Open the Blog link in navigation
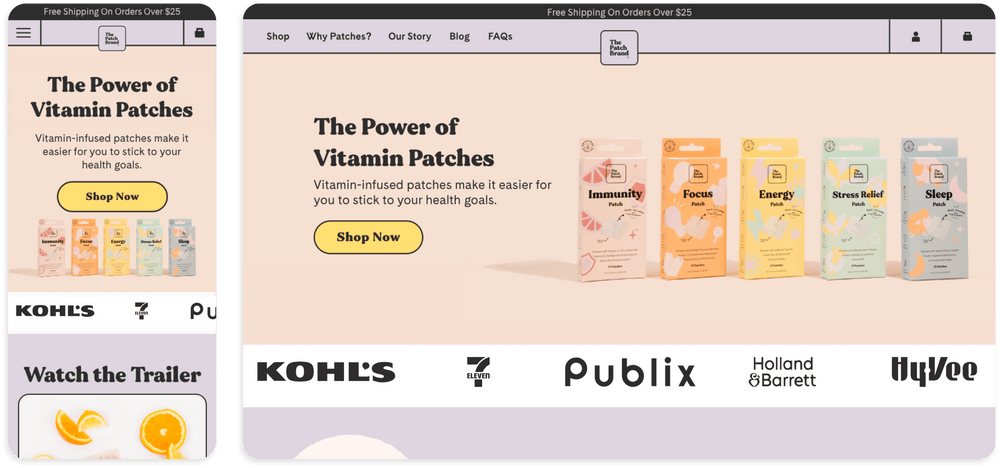 459,36
